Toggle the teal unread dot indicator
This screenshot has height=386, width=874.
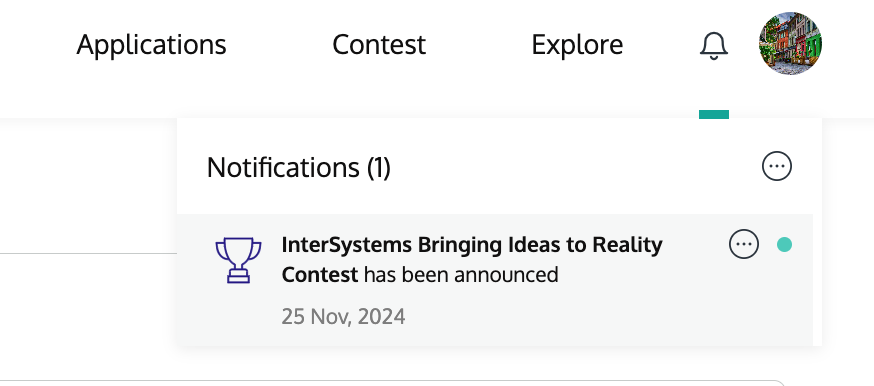[x=784, y=245]
